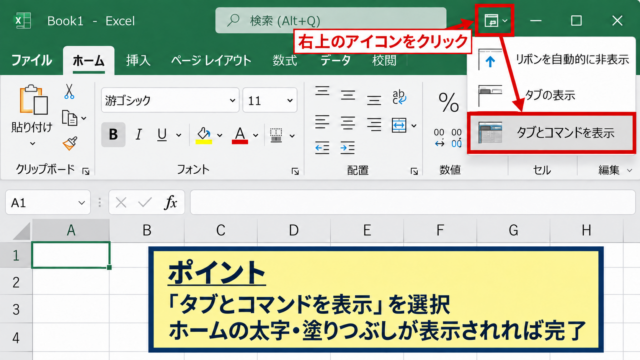Open the font name dropdown 游ゴシック
Viewport: 640px width, 360px height.
pyautogui.click(x=232, y=100)
